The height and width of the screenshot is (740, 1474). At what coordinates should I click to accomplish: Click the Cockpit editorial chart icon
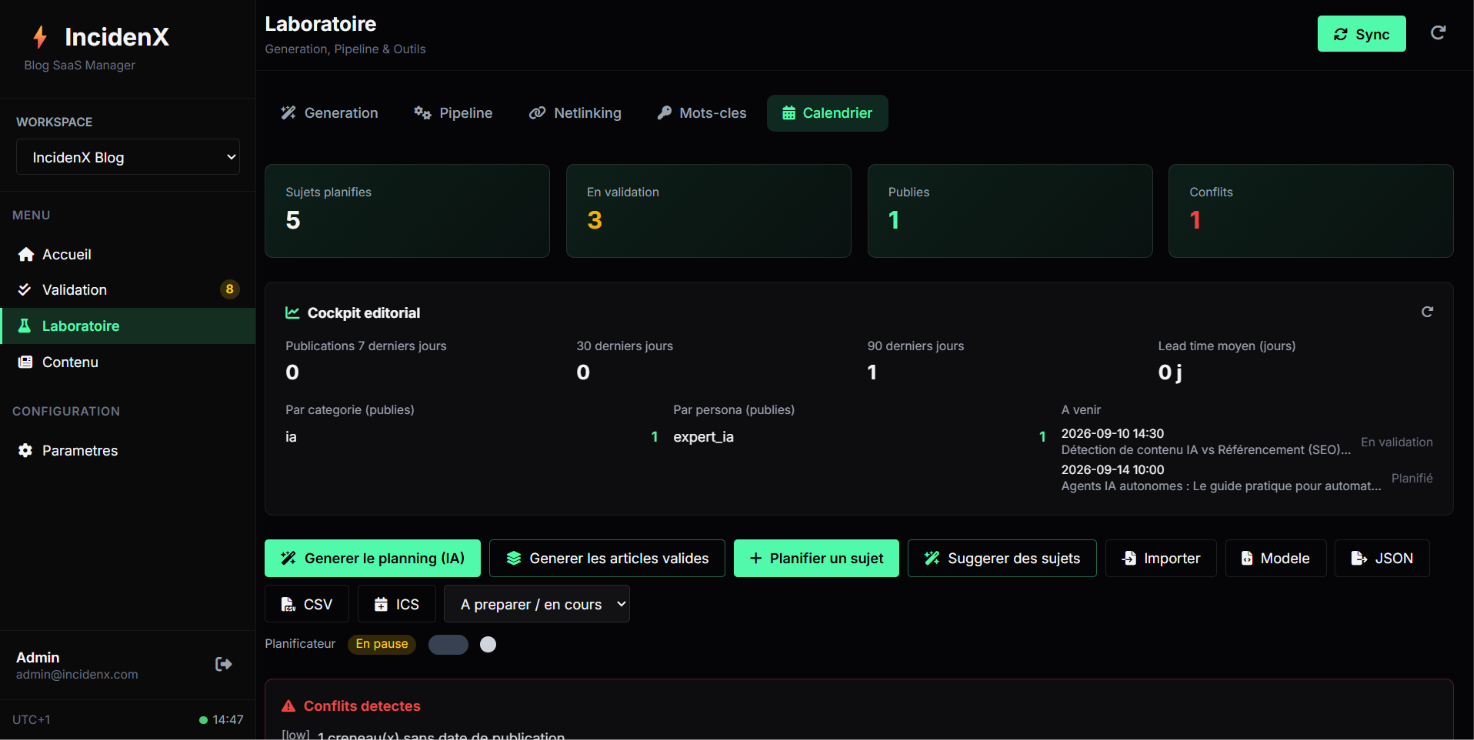tap(293, 313)
